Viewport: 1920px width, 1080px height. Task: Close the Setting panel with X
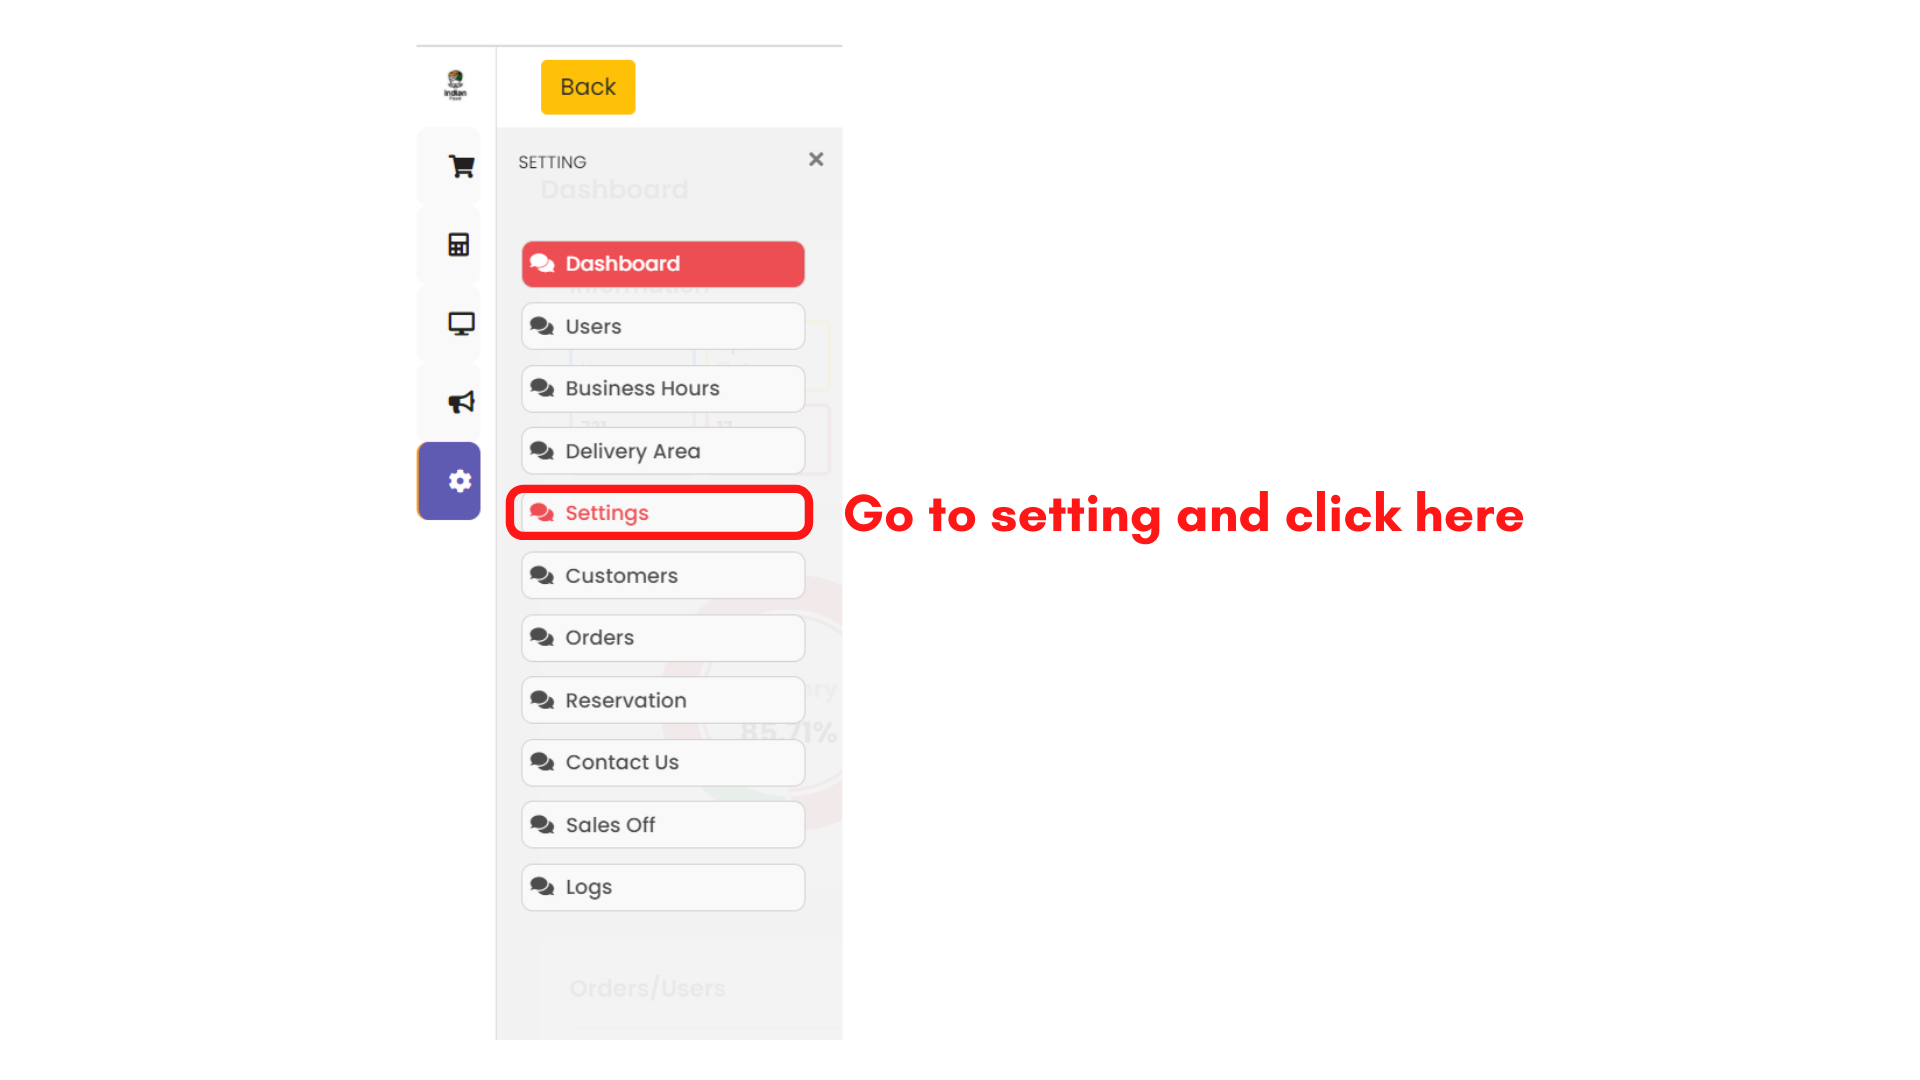coord(816,159)
